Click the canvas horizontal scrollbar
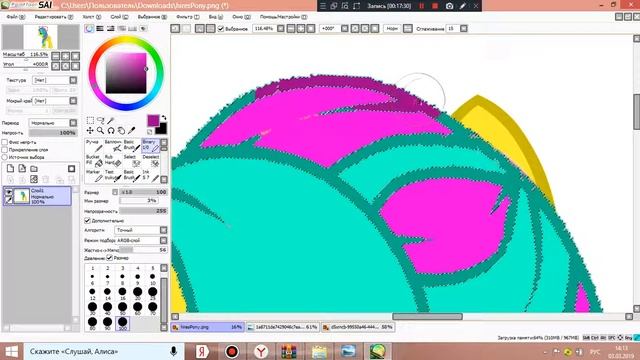 tap(427, 317)
